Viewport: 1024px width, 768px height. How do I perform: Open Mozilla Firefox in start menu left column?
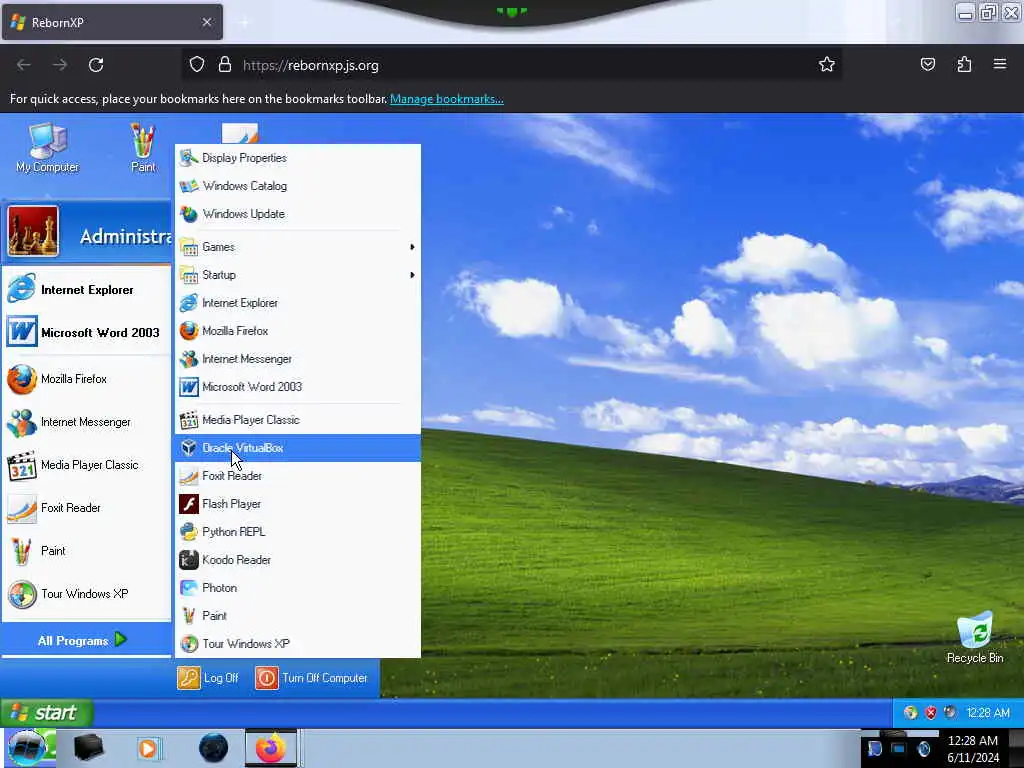(86, 379)
